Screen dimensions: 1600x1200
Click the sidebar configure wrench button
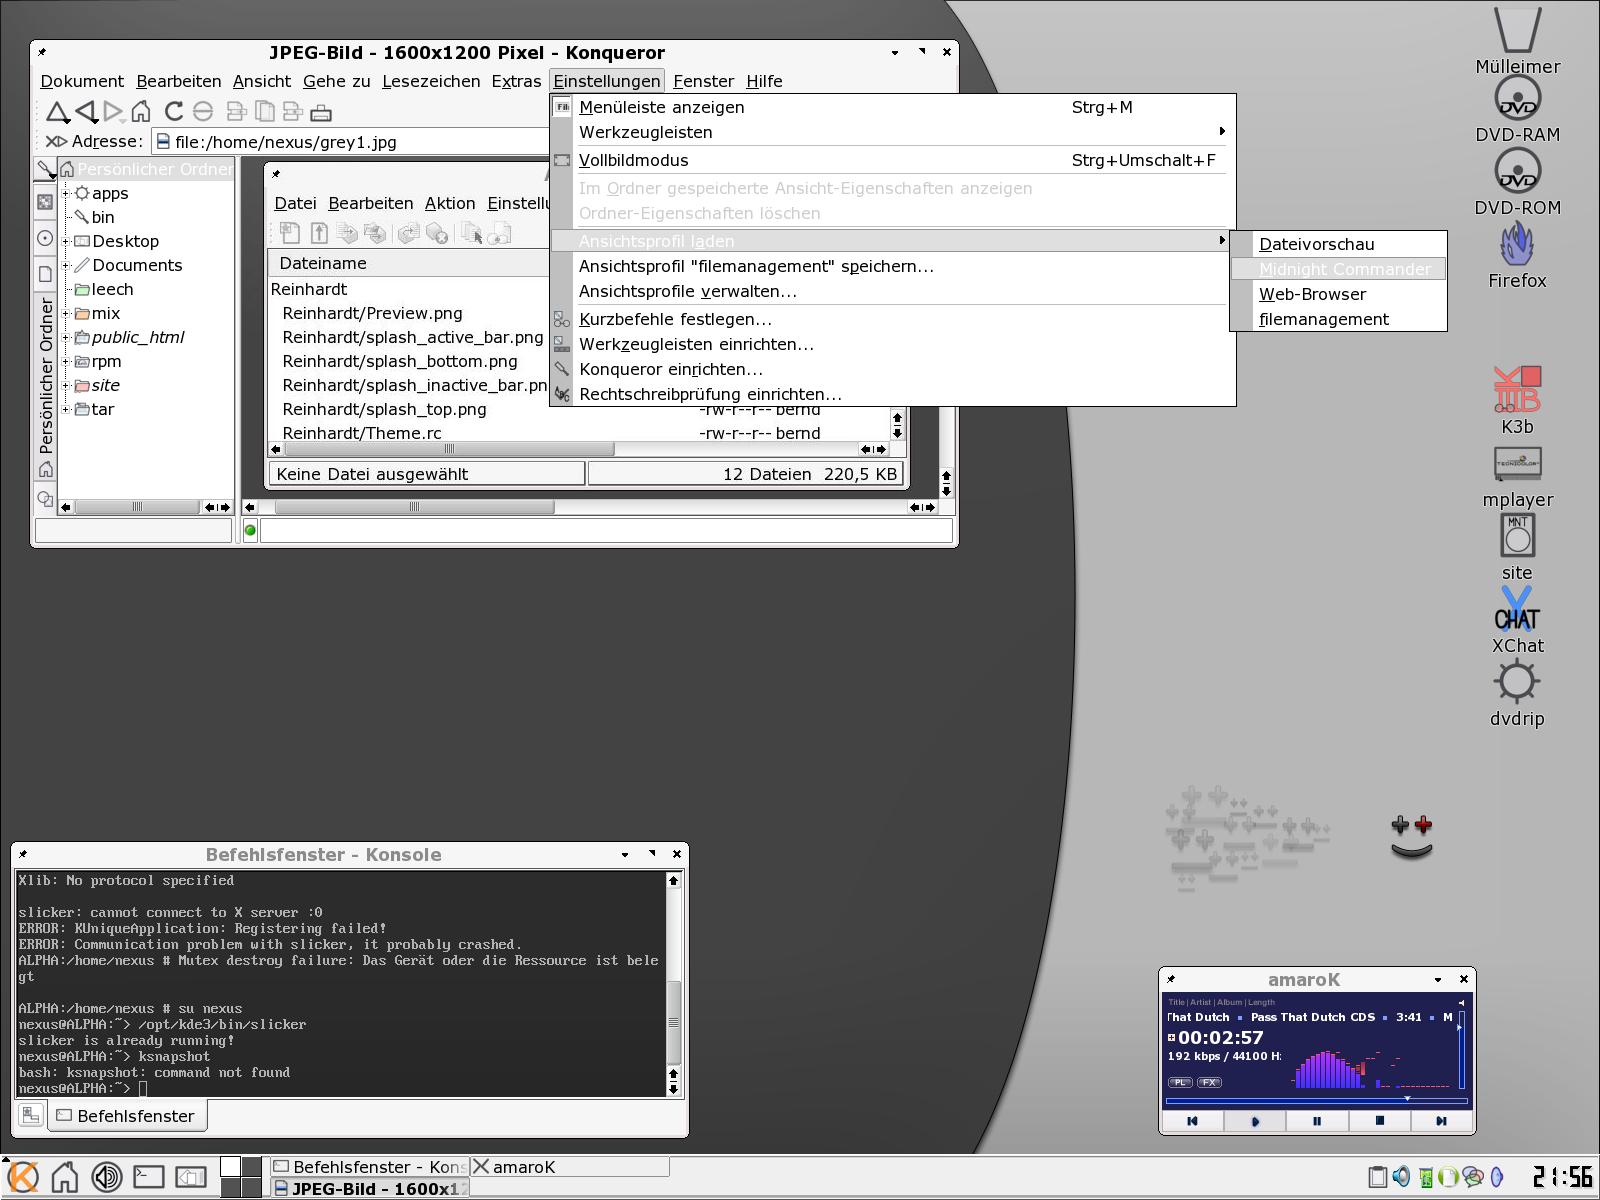45,169
